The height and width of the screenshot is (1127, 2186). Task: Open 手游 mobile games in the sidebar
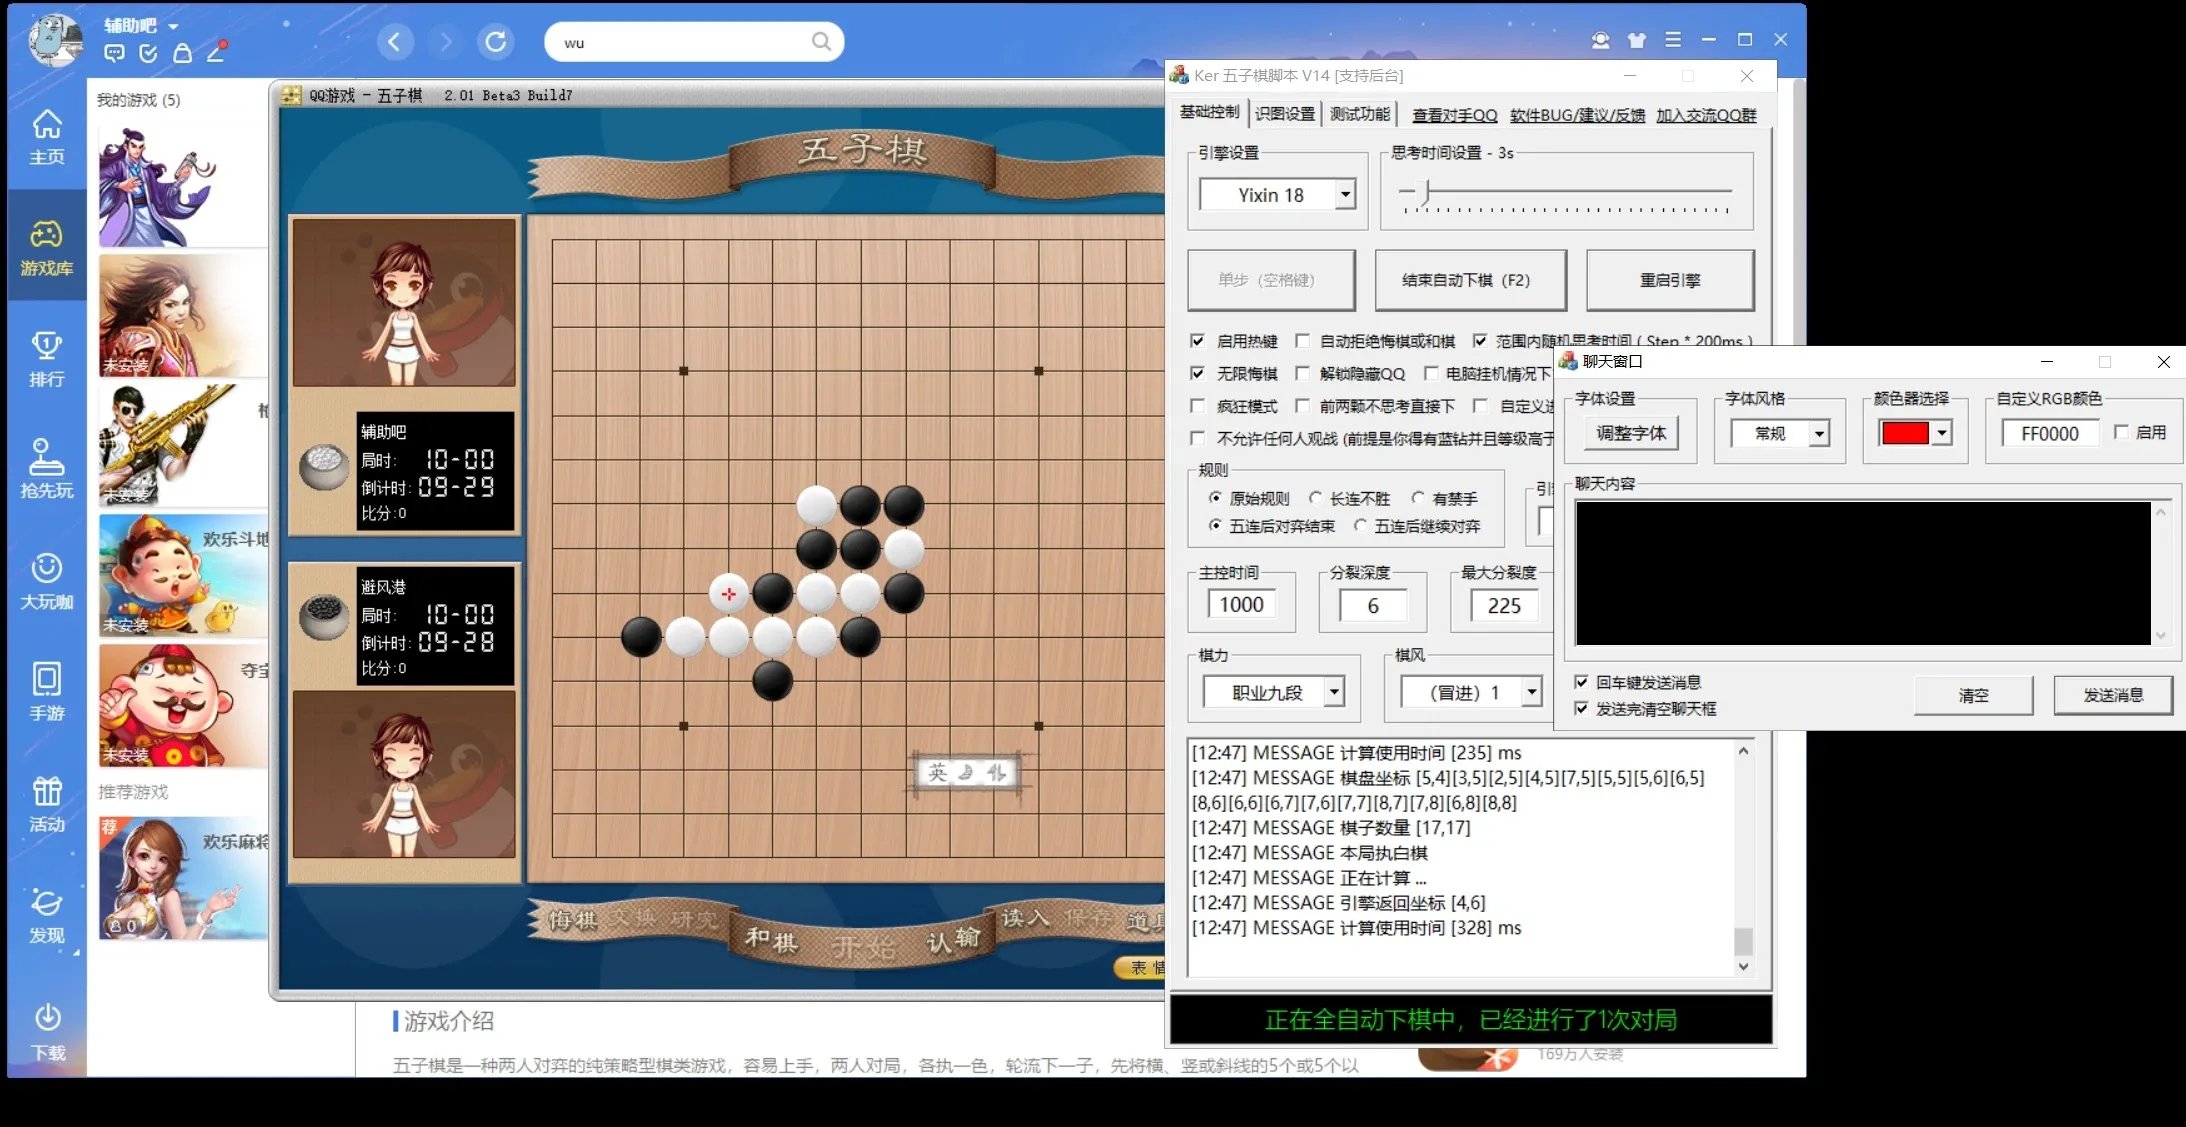[47, 692]
